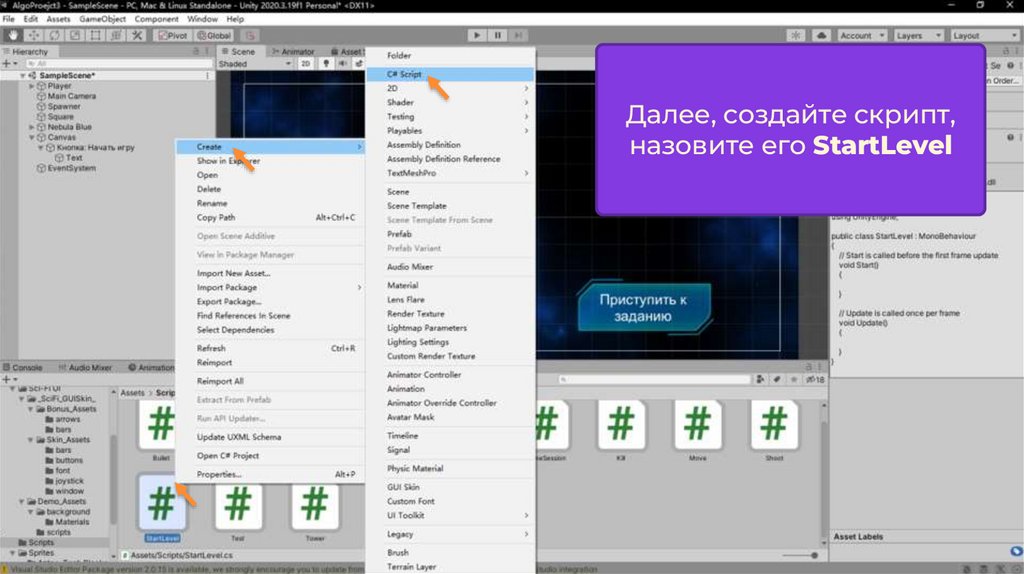Collapse the Canvas object in Hierarchy
Viewport: 1024px width, 574px height.
coord(31,138)
